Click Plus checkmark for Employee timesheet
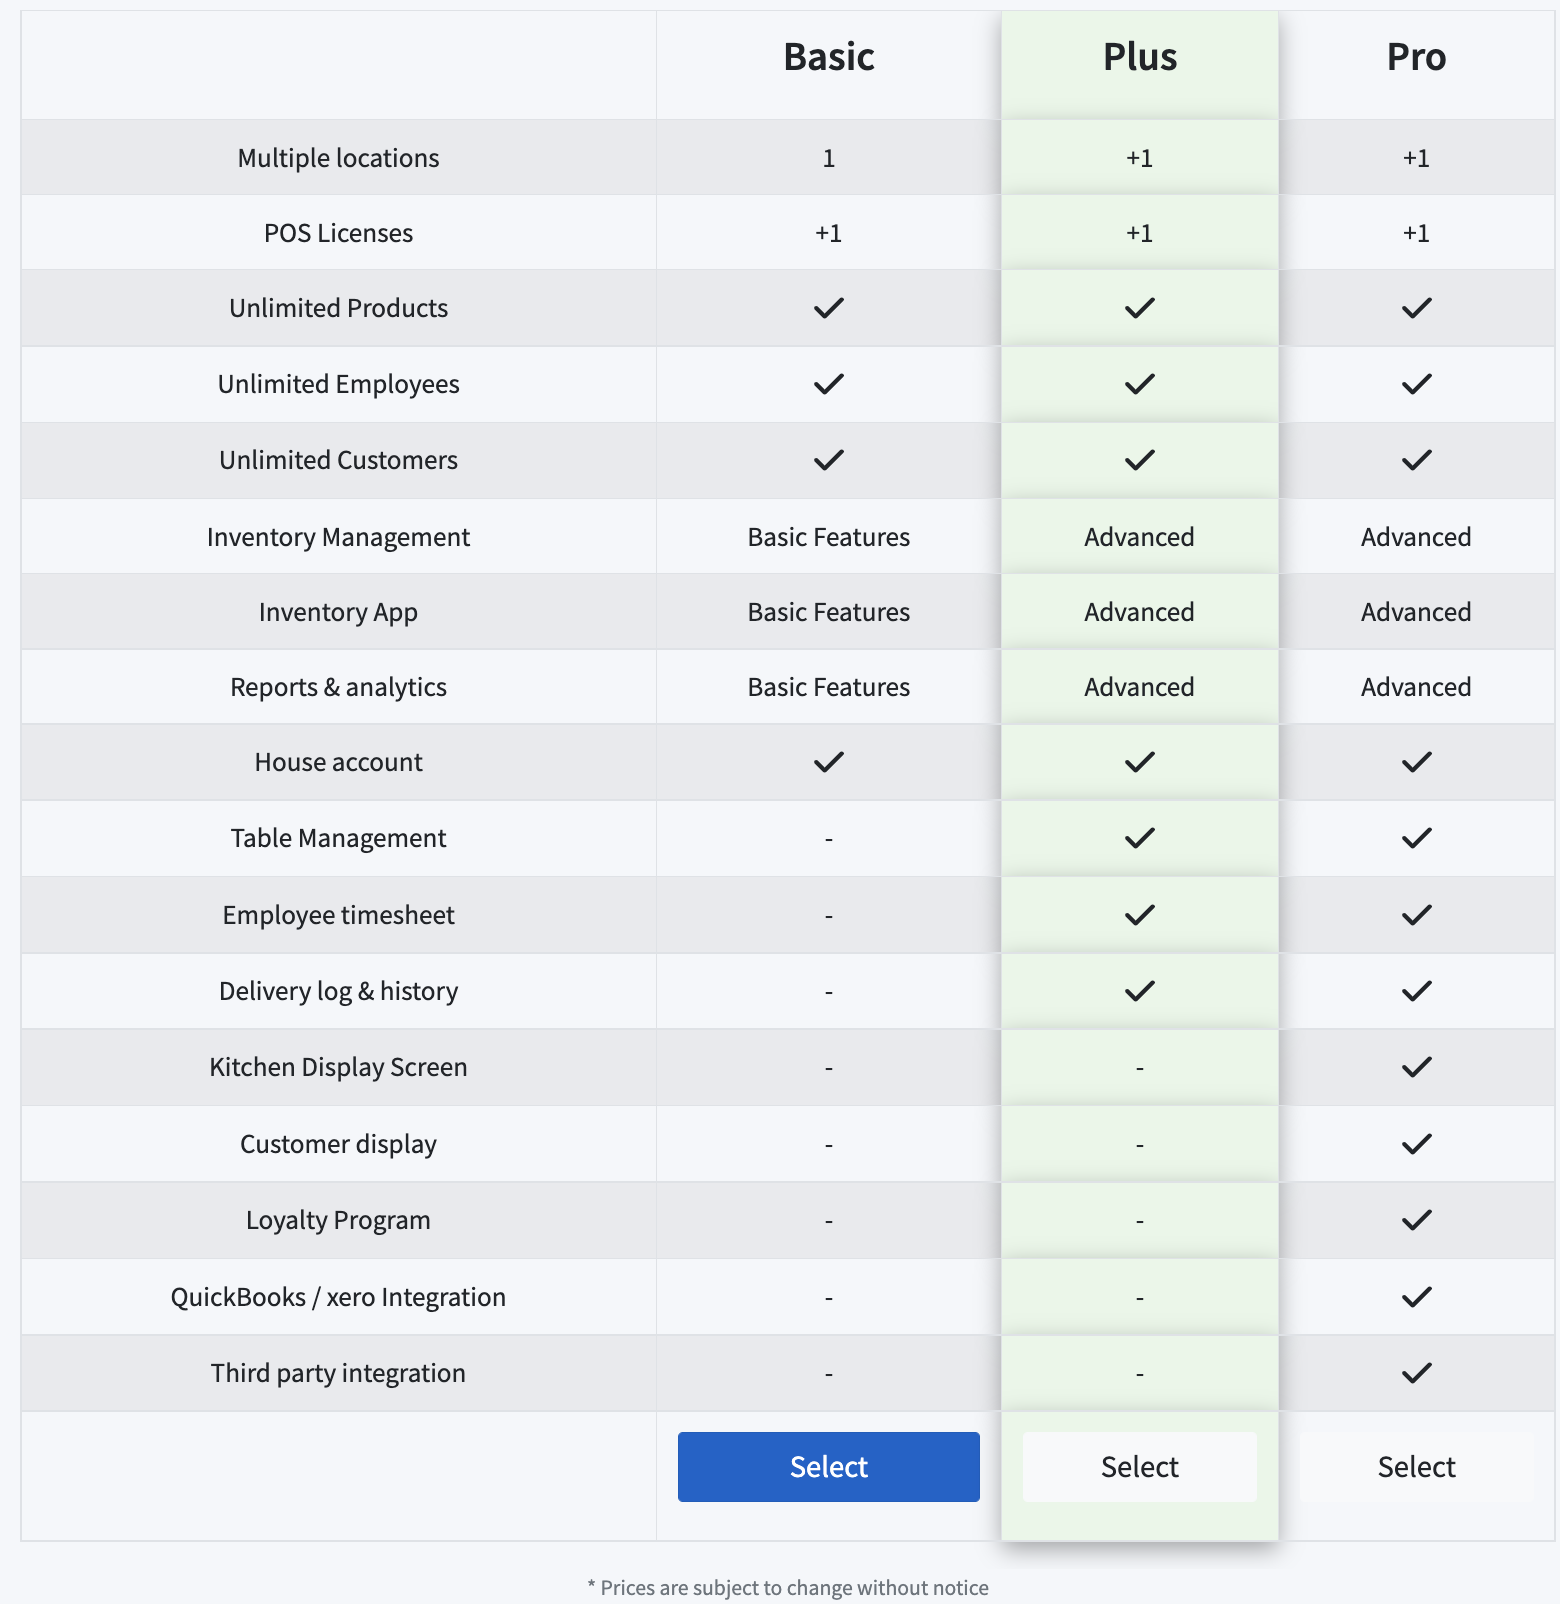The height and width of the screenshot is (1604, 1560). 1139,915
